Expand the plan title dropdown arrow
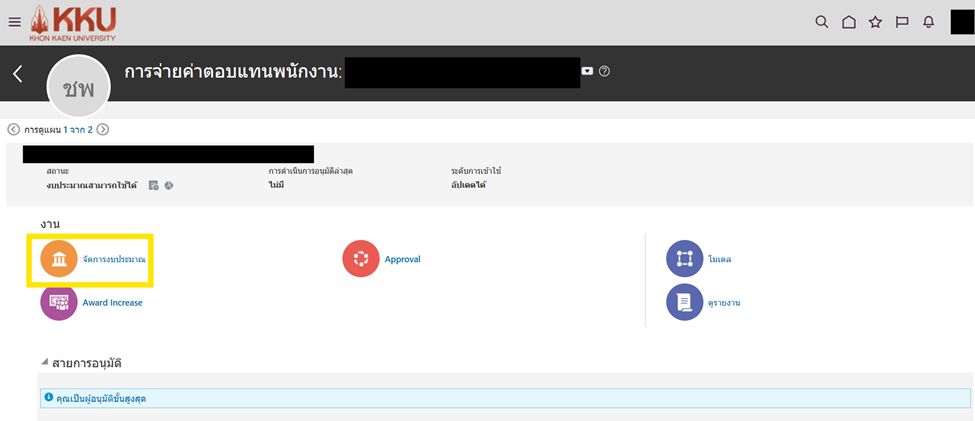Viewport: 975px width, 421px height. [588, 71]
